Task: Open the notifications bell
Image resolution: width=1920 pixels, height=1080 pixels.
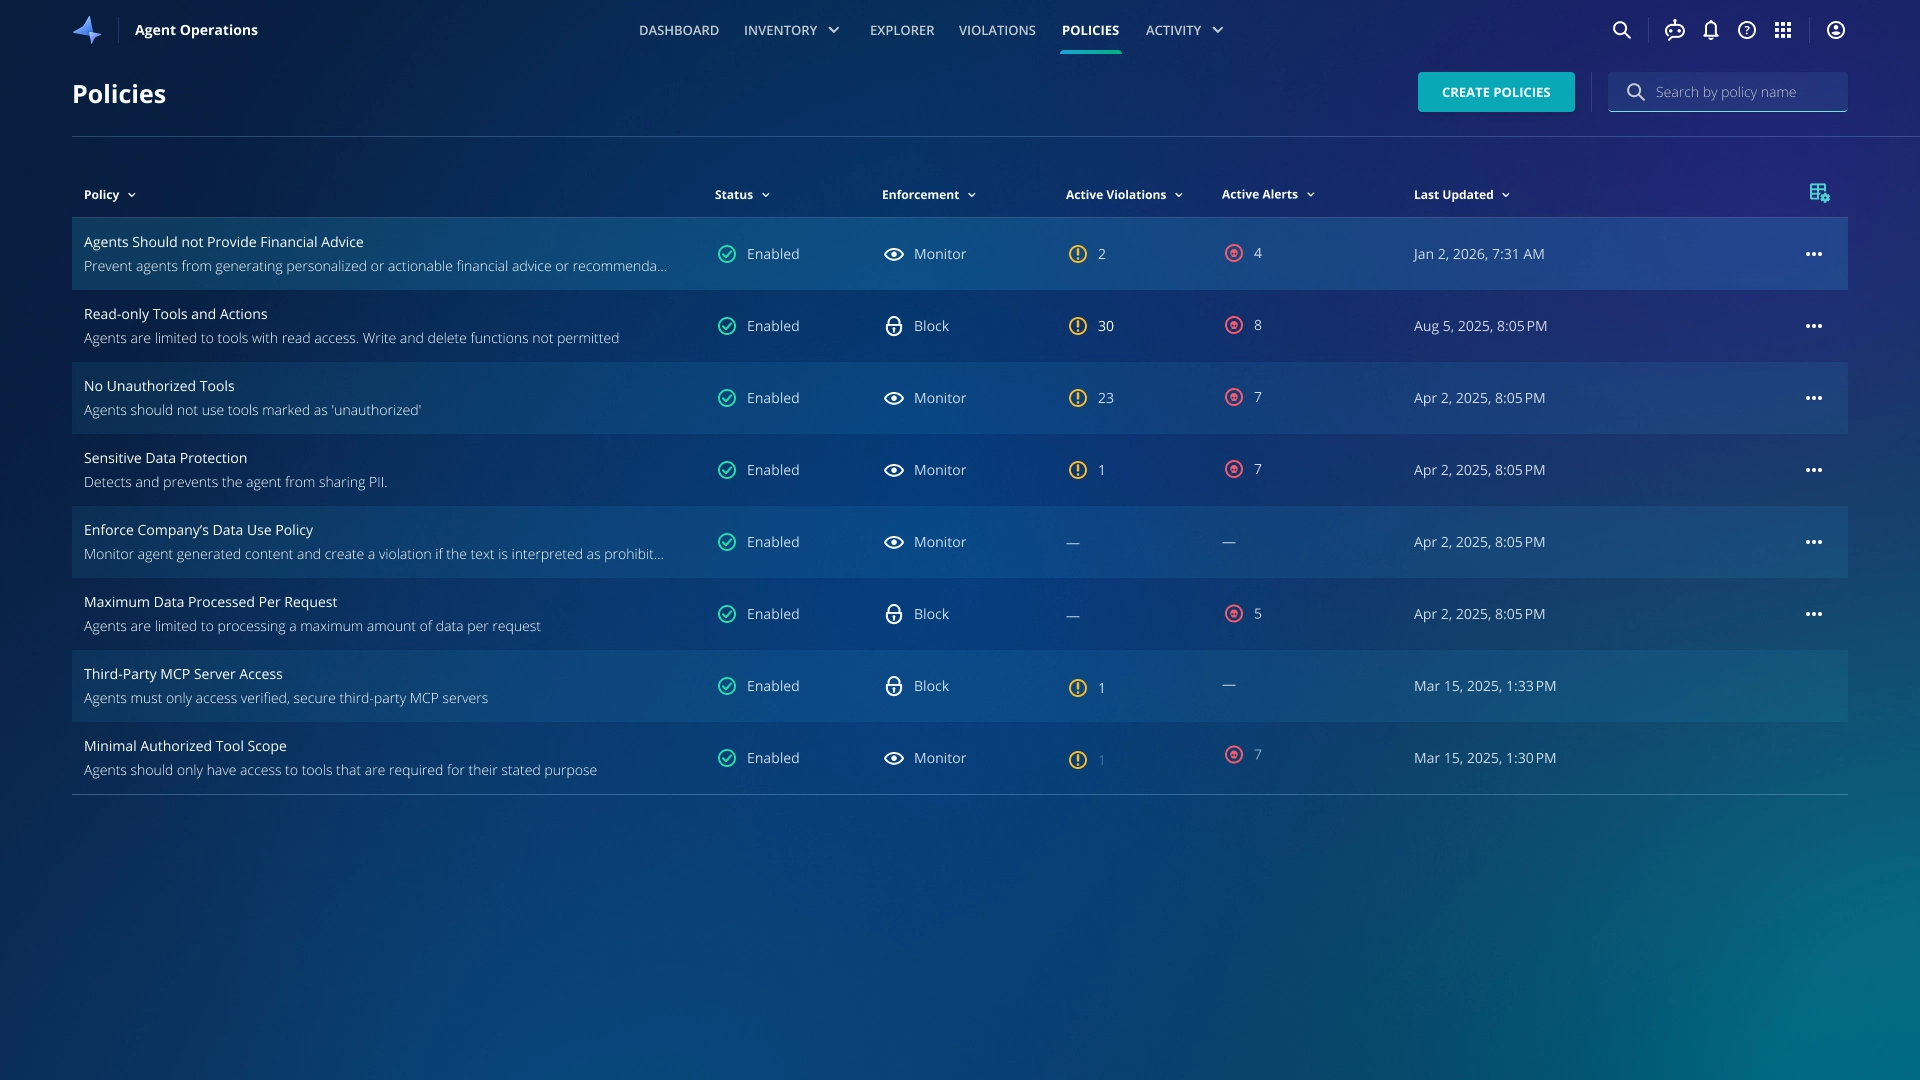Action: pyautogui.click(x=1711, y=30)
